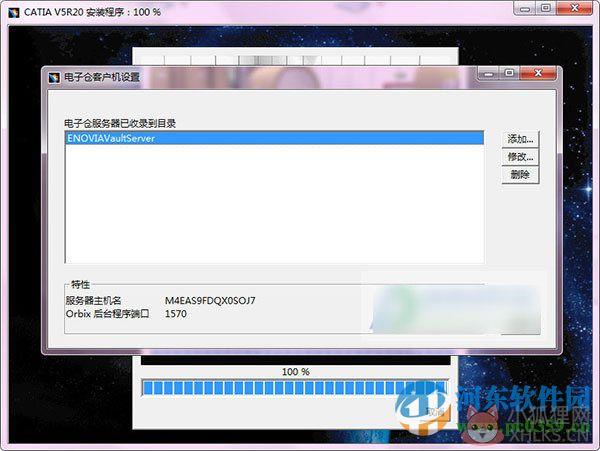Click the 修改... (Modify) button
The height and width of the screenshot is (451, 600).
click(520, 156)
